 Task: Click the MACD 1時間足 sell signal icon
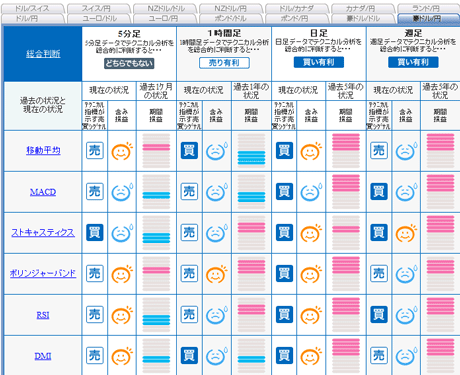[189, 191]
